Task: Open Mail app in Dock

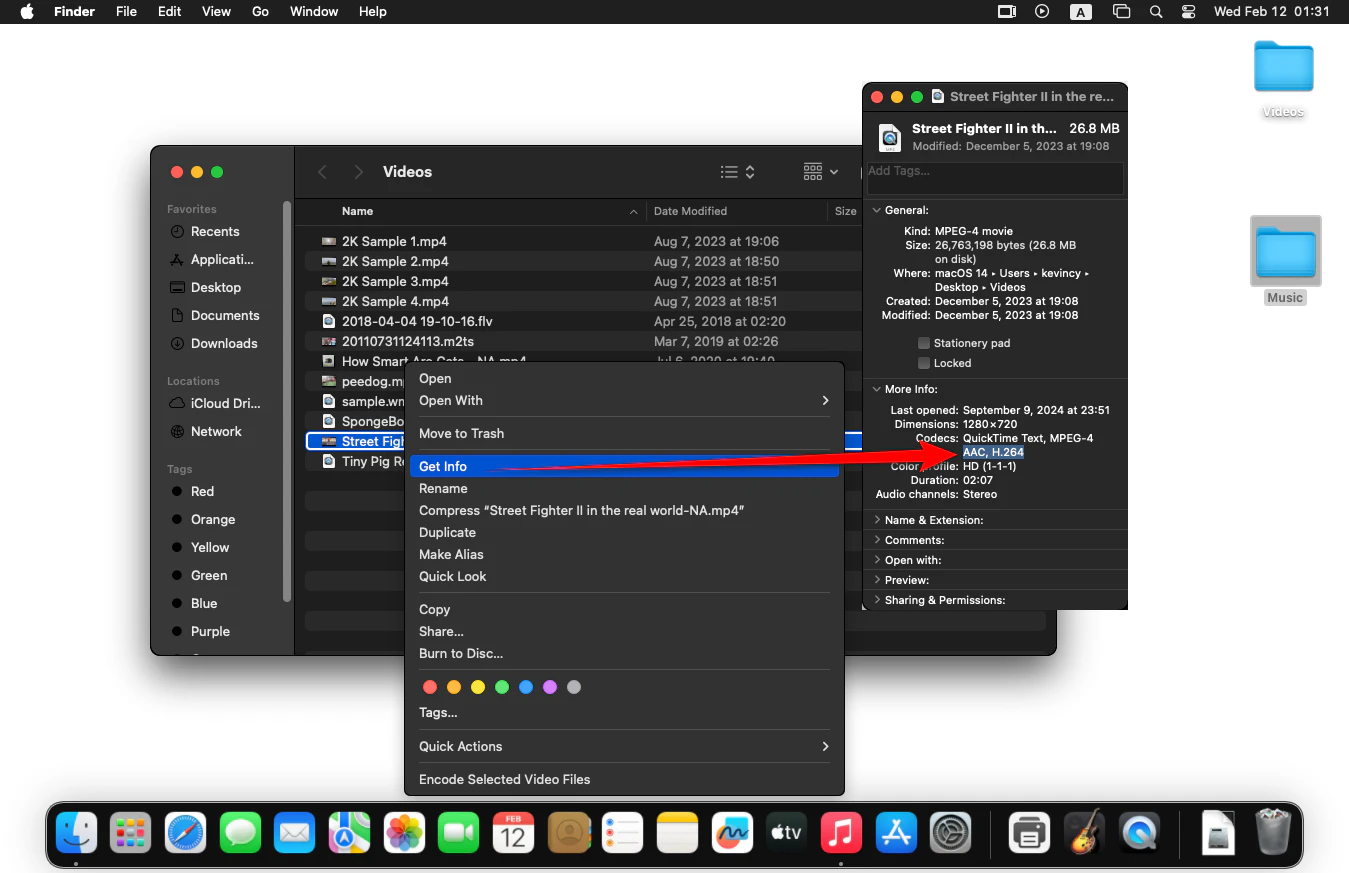Action: [294, 833]
